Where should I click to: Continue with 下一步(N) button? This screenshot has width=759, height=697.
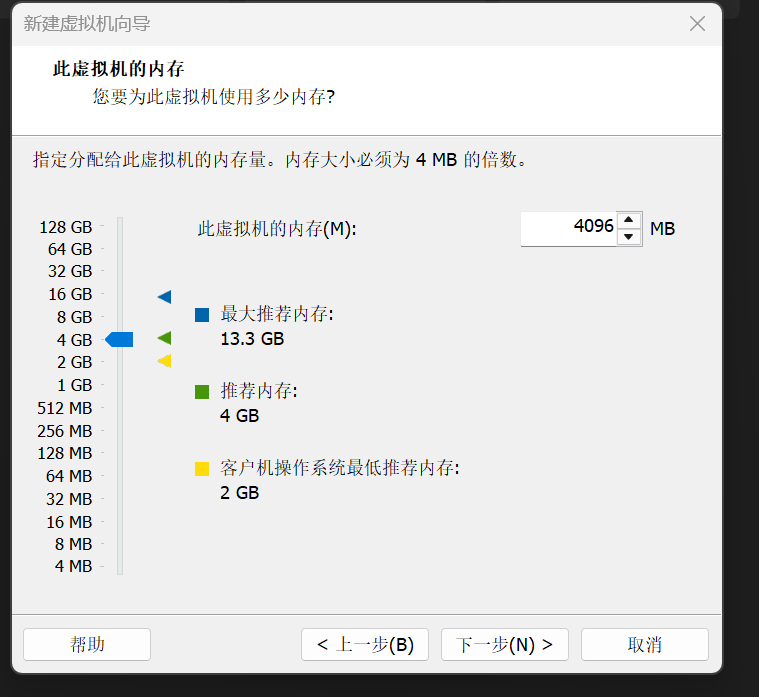(x=505, y=644)
